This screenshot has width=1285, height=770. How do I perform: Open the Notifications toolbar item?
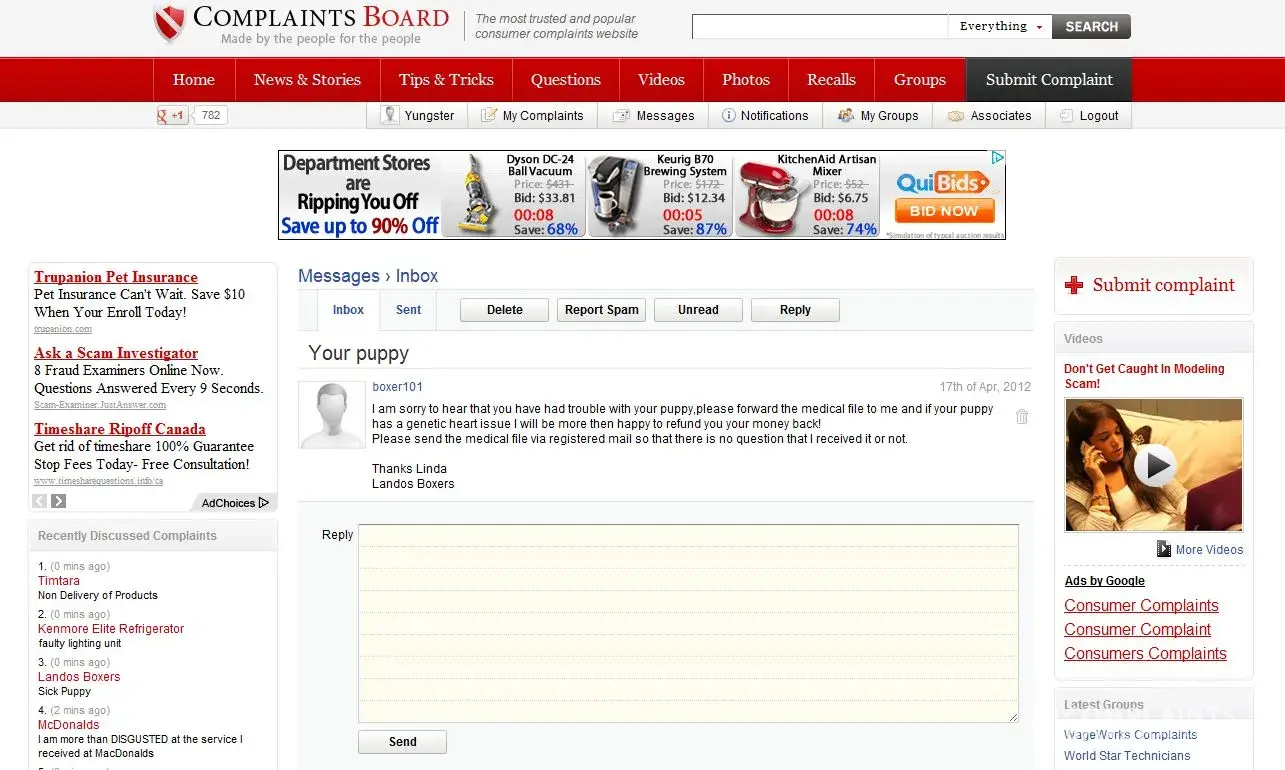[765, 116]
